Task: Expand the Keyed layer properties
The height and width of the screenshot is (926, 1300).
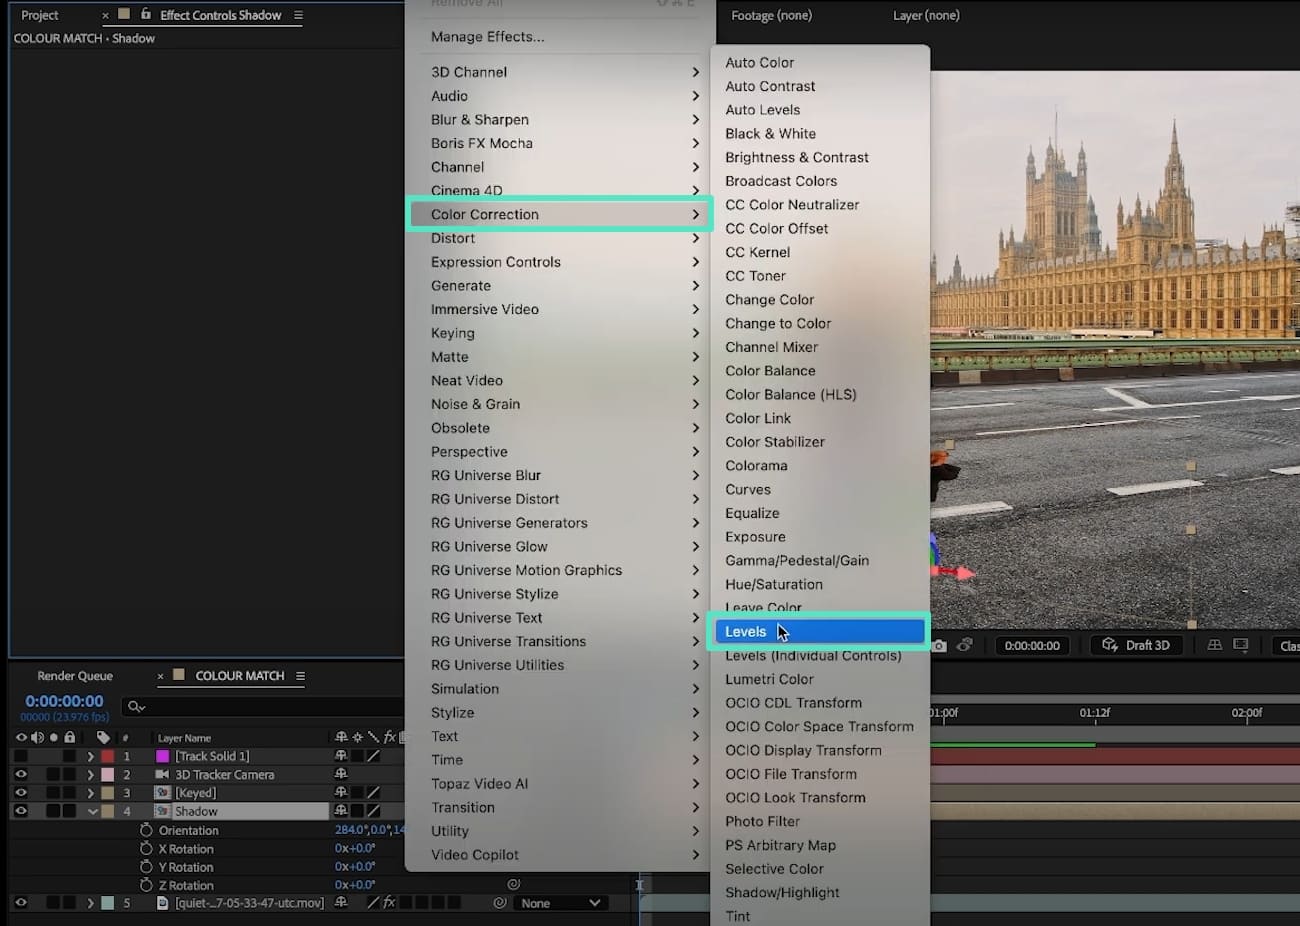Action: [90, 793]
